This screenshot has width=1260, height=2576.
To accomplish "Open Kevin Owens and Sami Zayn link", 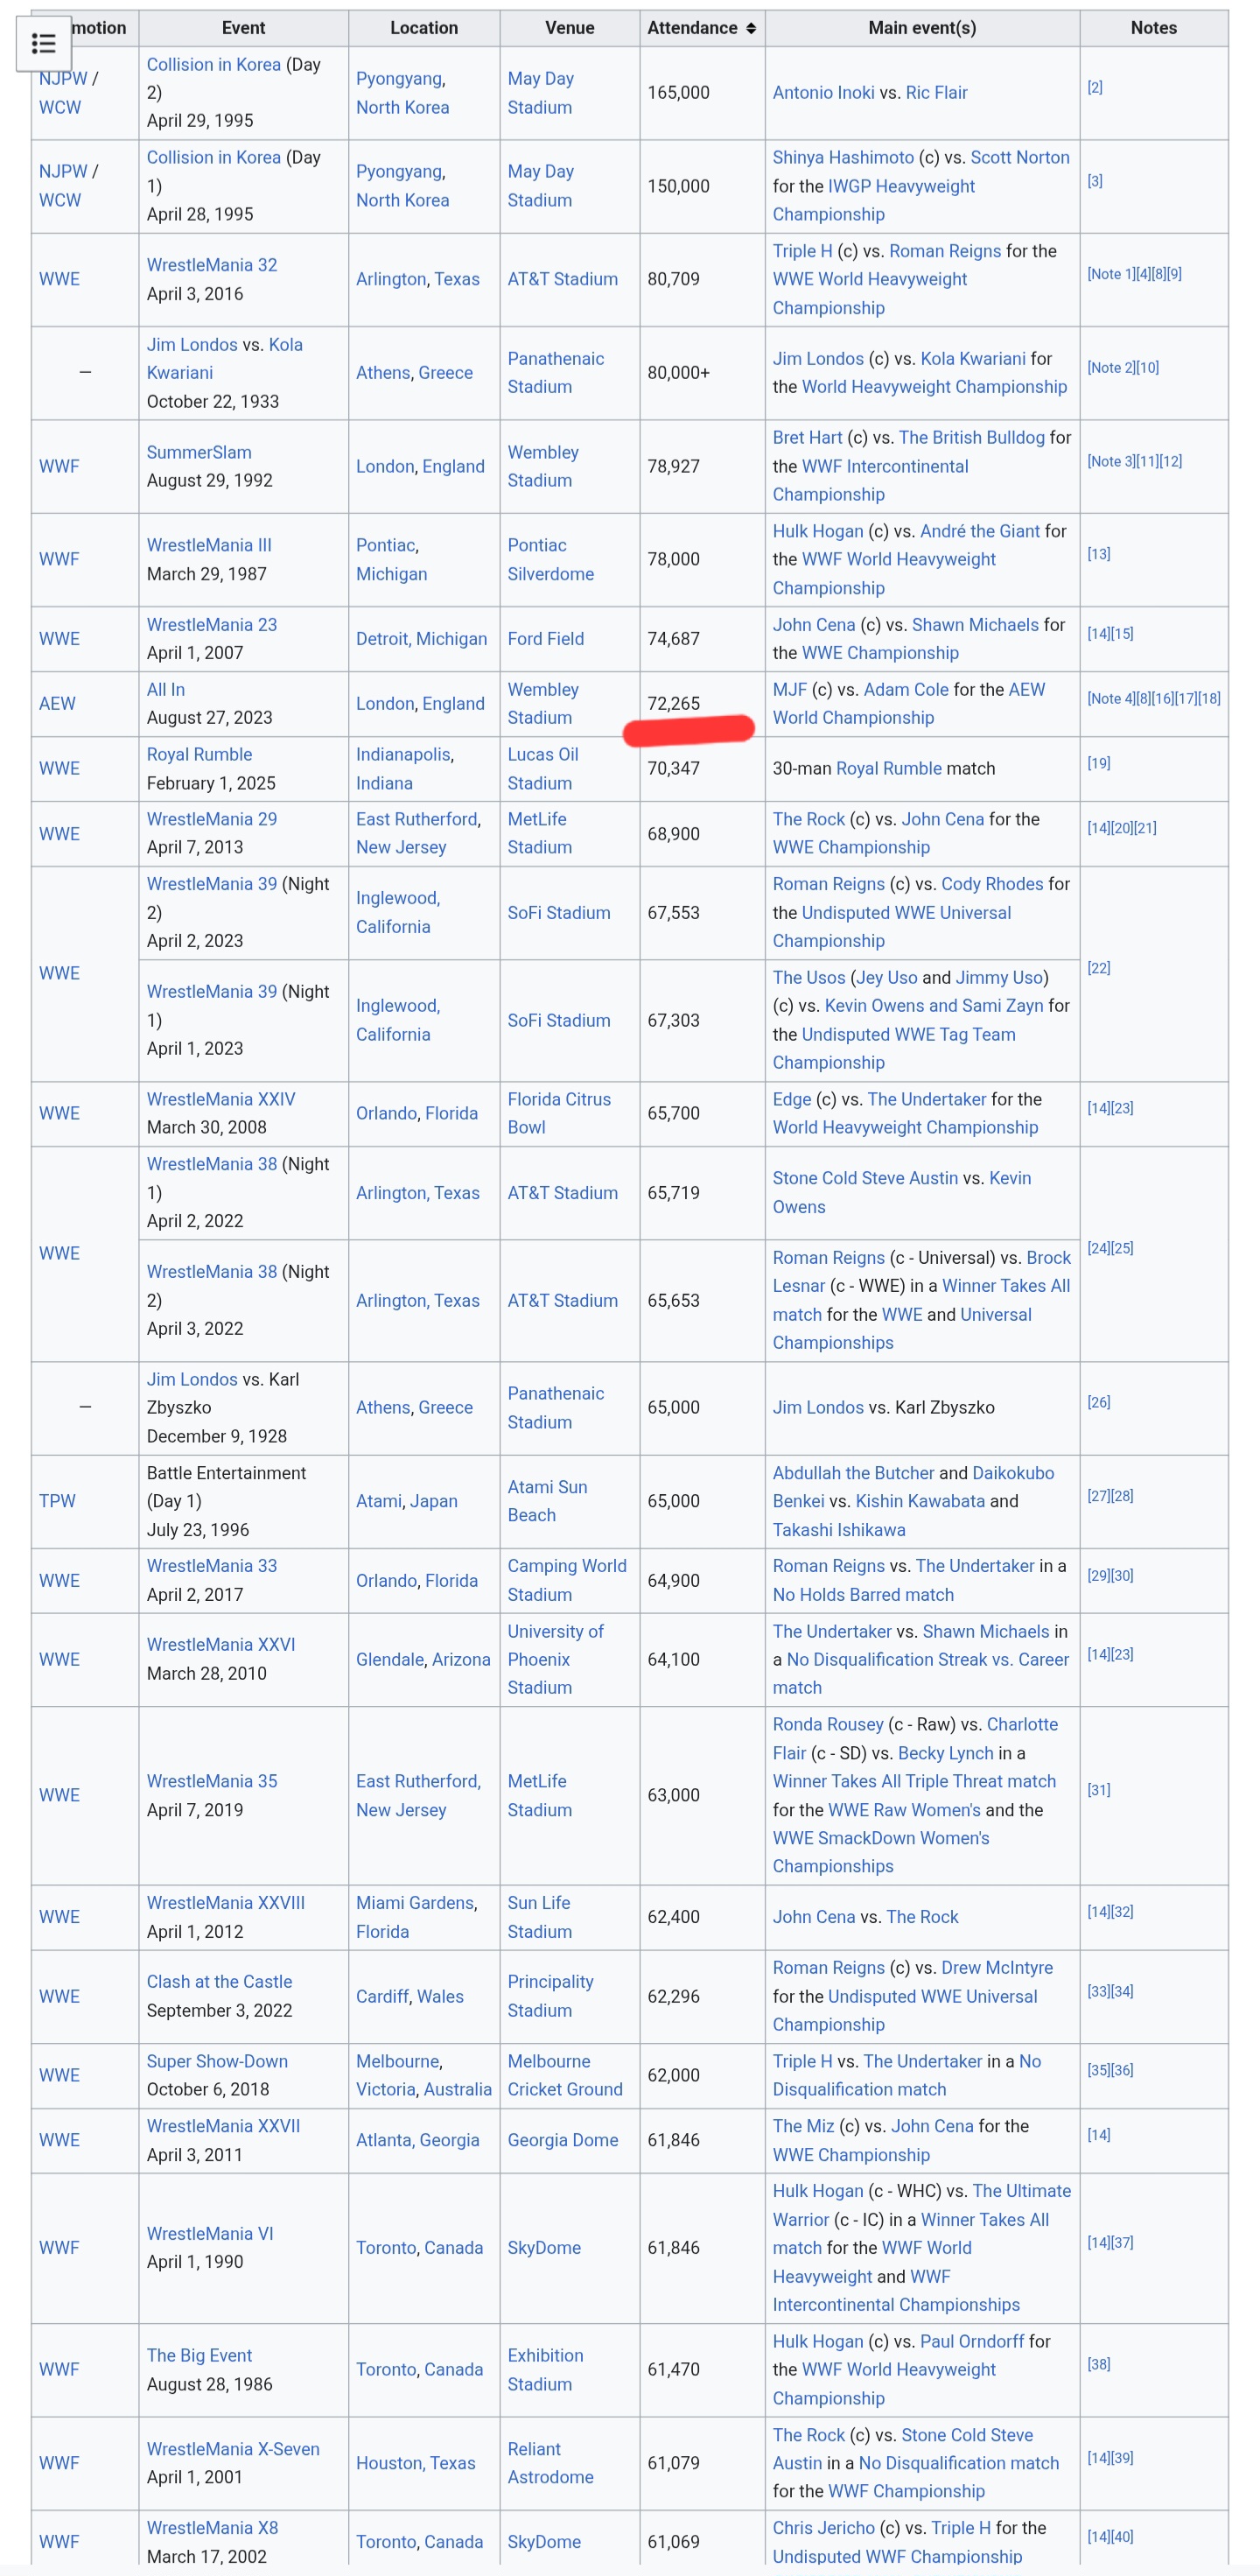I will click(x=934, y=1006).
